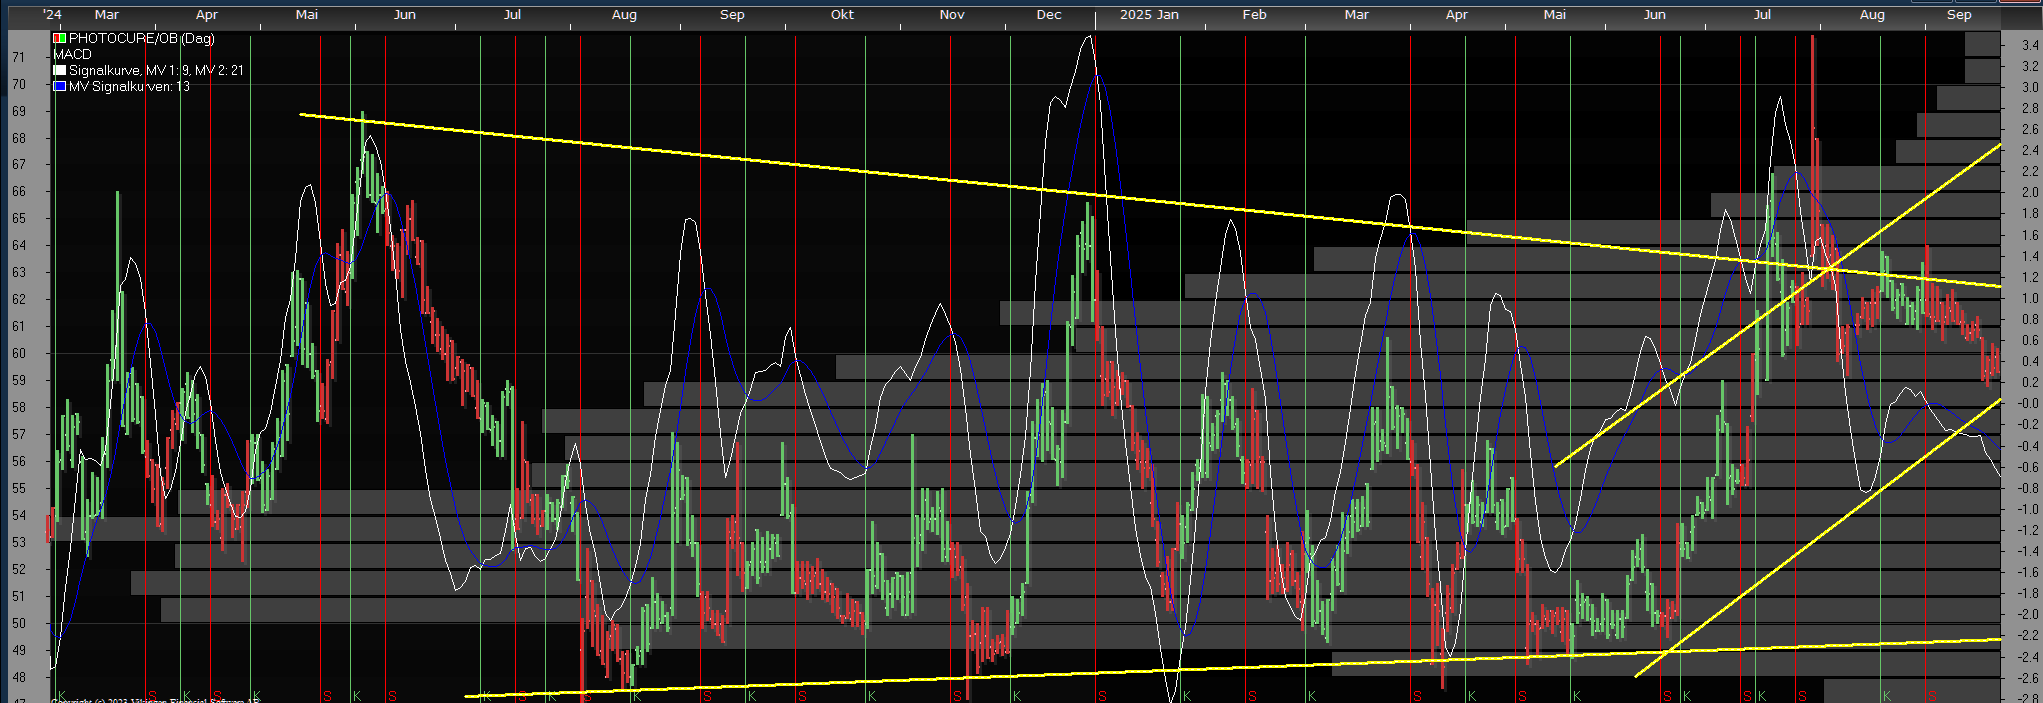Click the MV Signalkurven: 13 legend text
Image resolution: width=2043 pixels, height=703 pixels.
coord(129,87)
